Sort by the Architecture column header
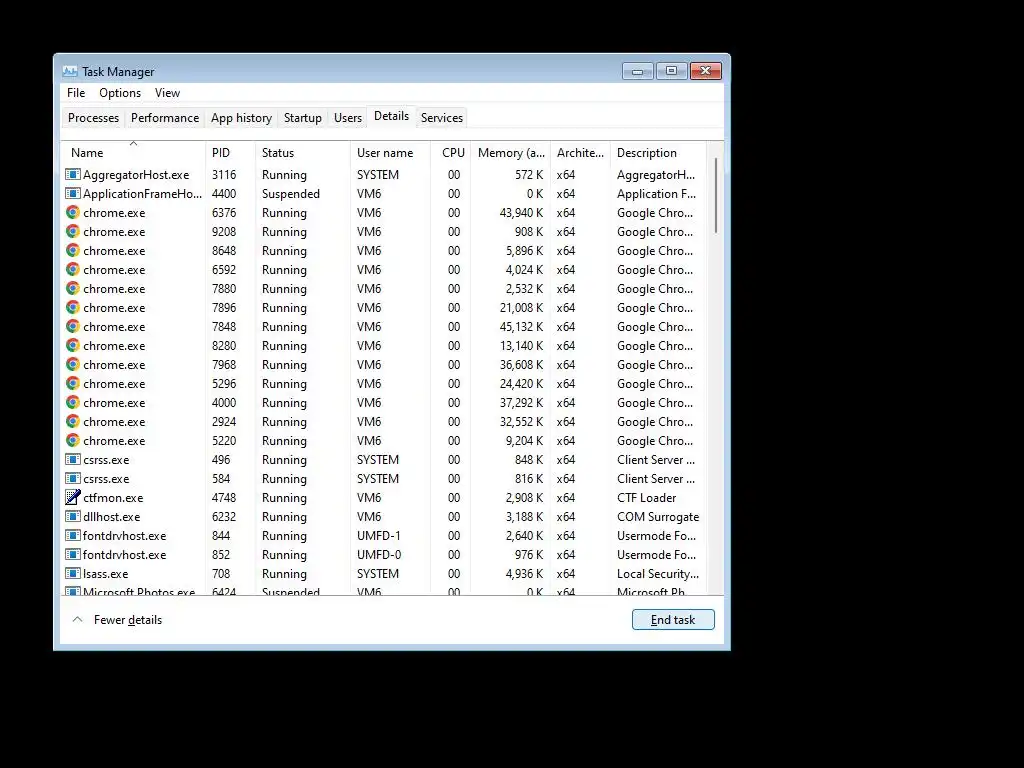This screenshot has width=1024, height=768. coord(580,152)
